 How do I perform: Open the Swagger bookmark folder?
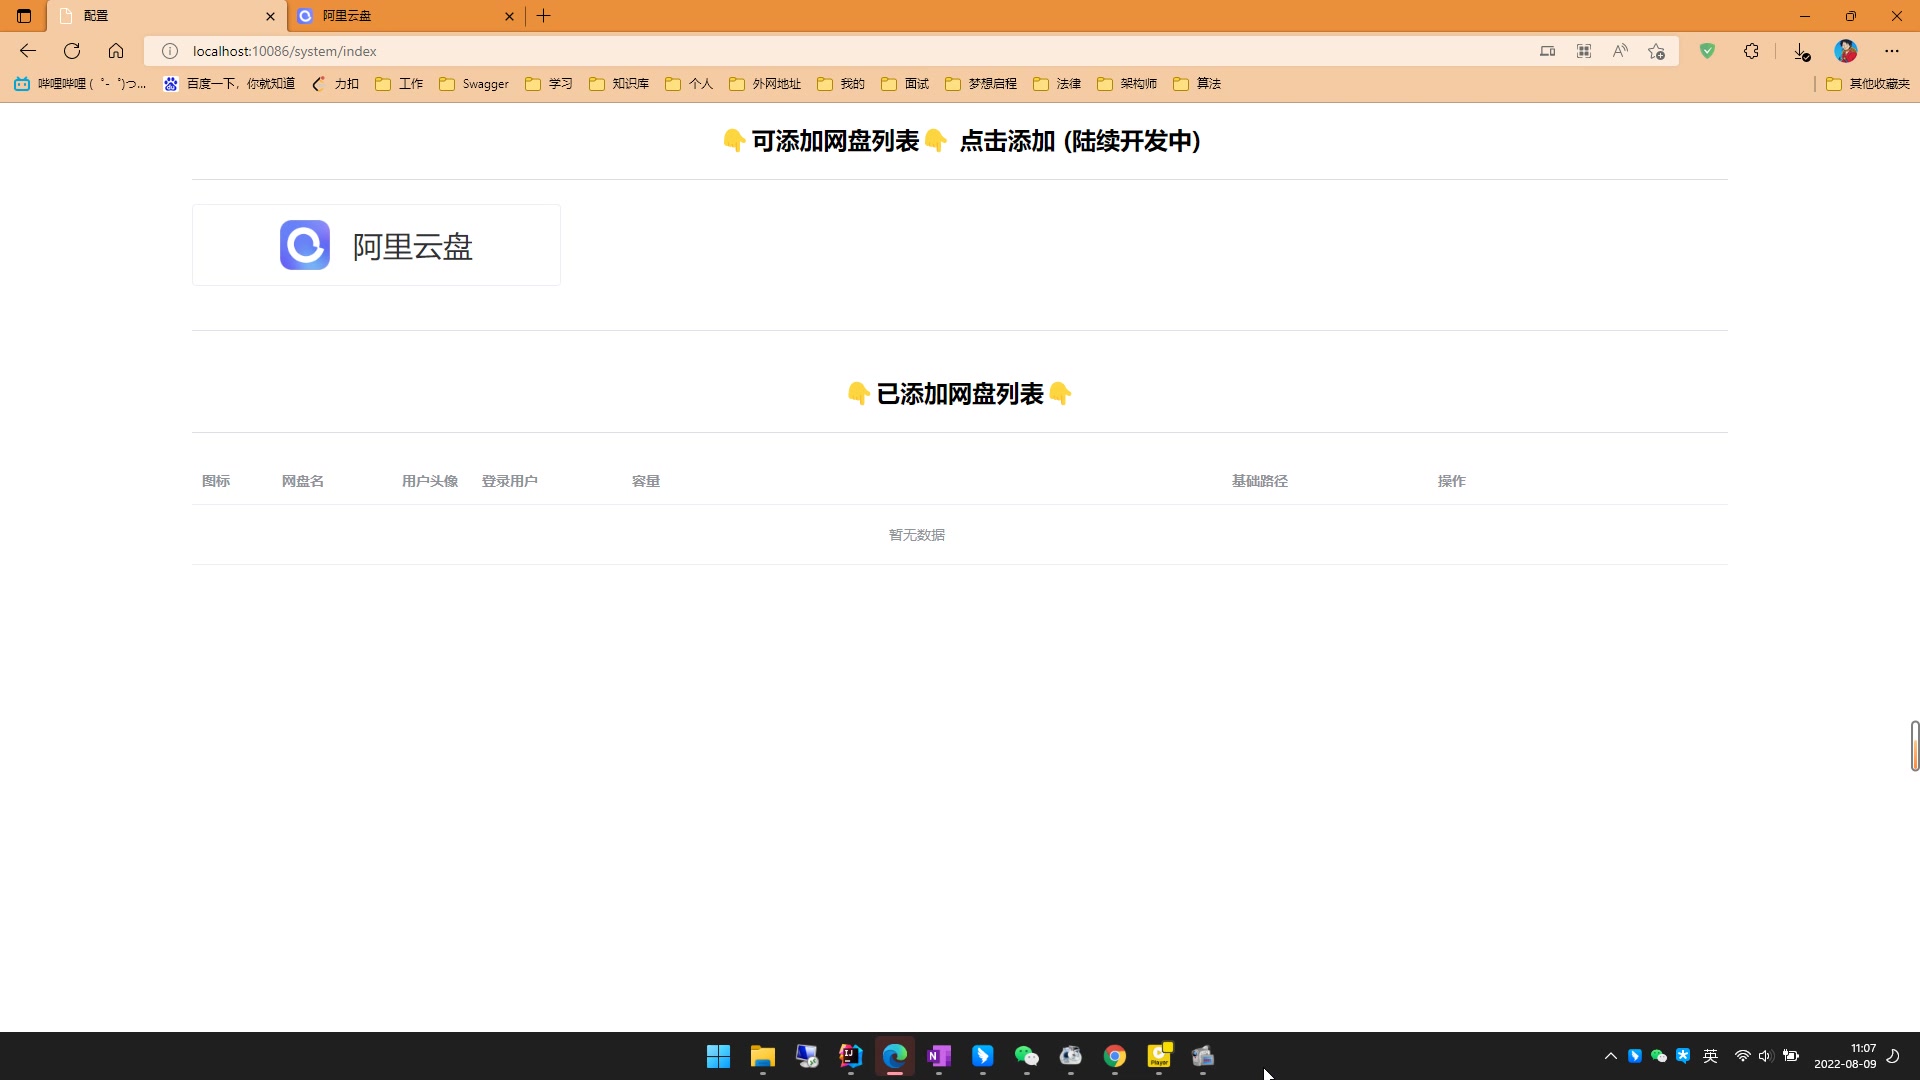[474, 84]
